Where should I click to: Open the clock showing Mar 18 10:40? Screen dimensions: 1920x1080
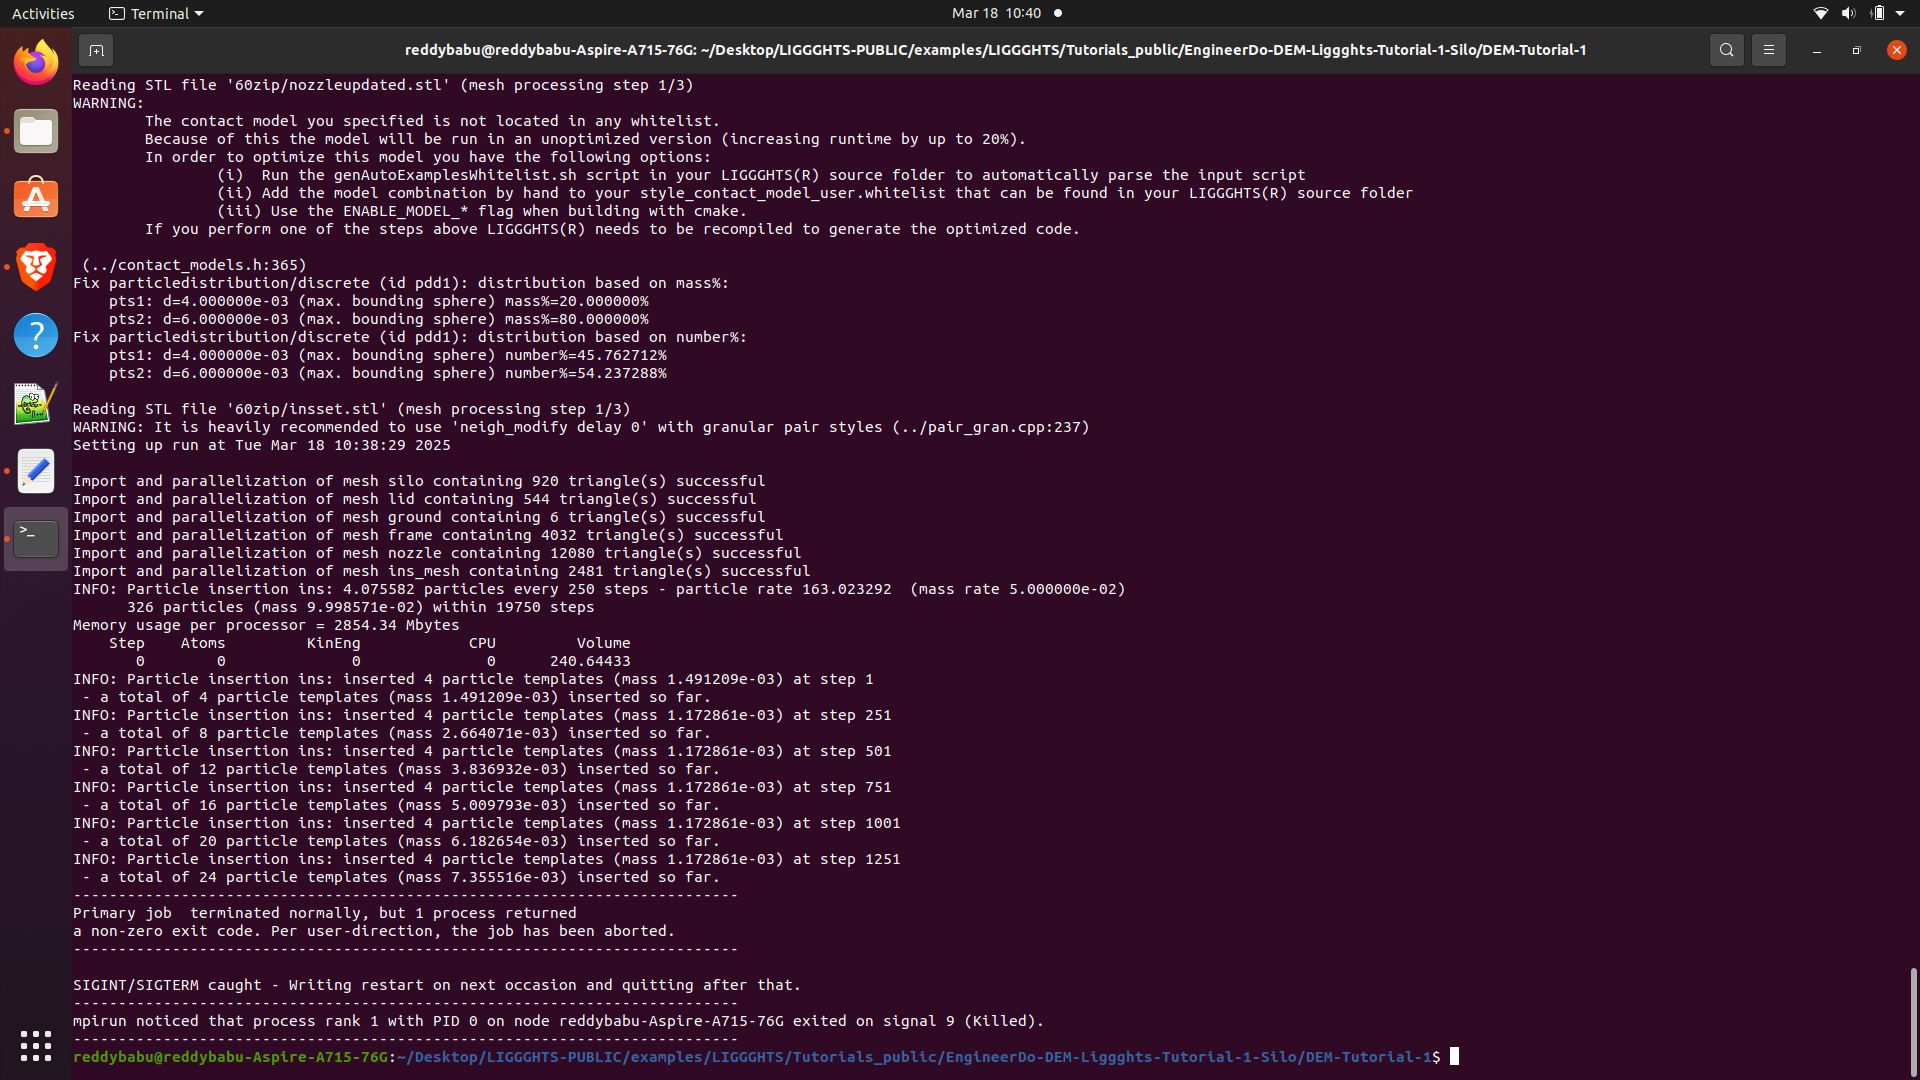coord(996,13)
